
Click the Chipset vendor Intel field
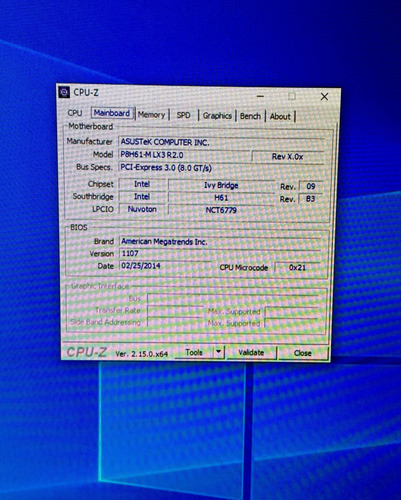(x=142, y=184)
